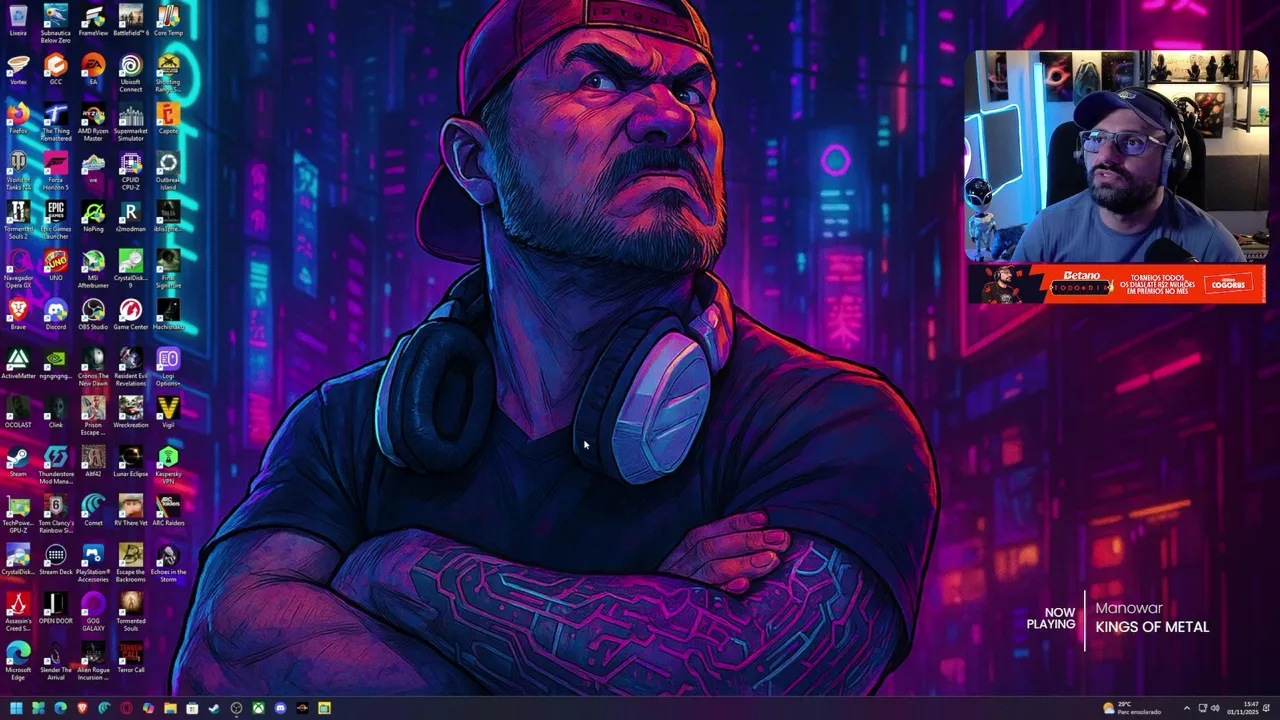
Task: Select the Forza Horizon 5 shortcut
Action: point(56,170)
